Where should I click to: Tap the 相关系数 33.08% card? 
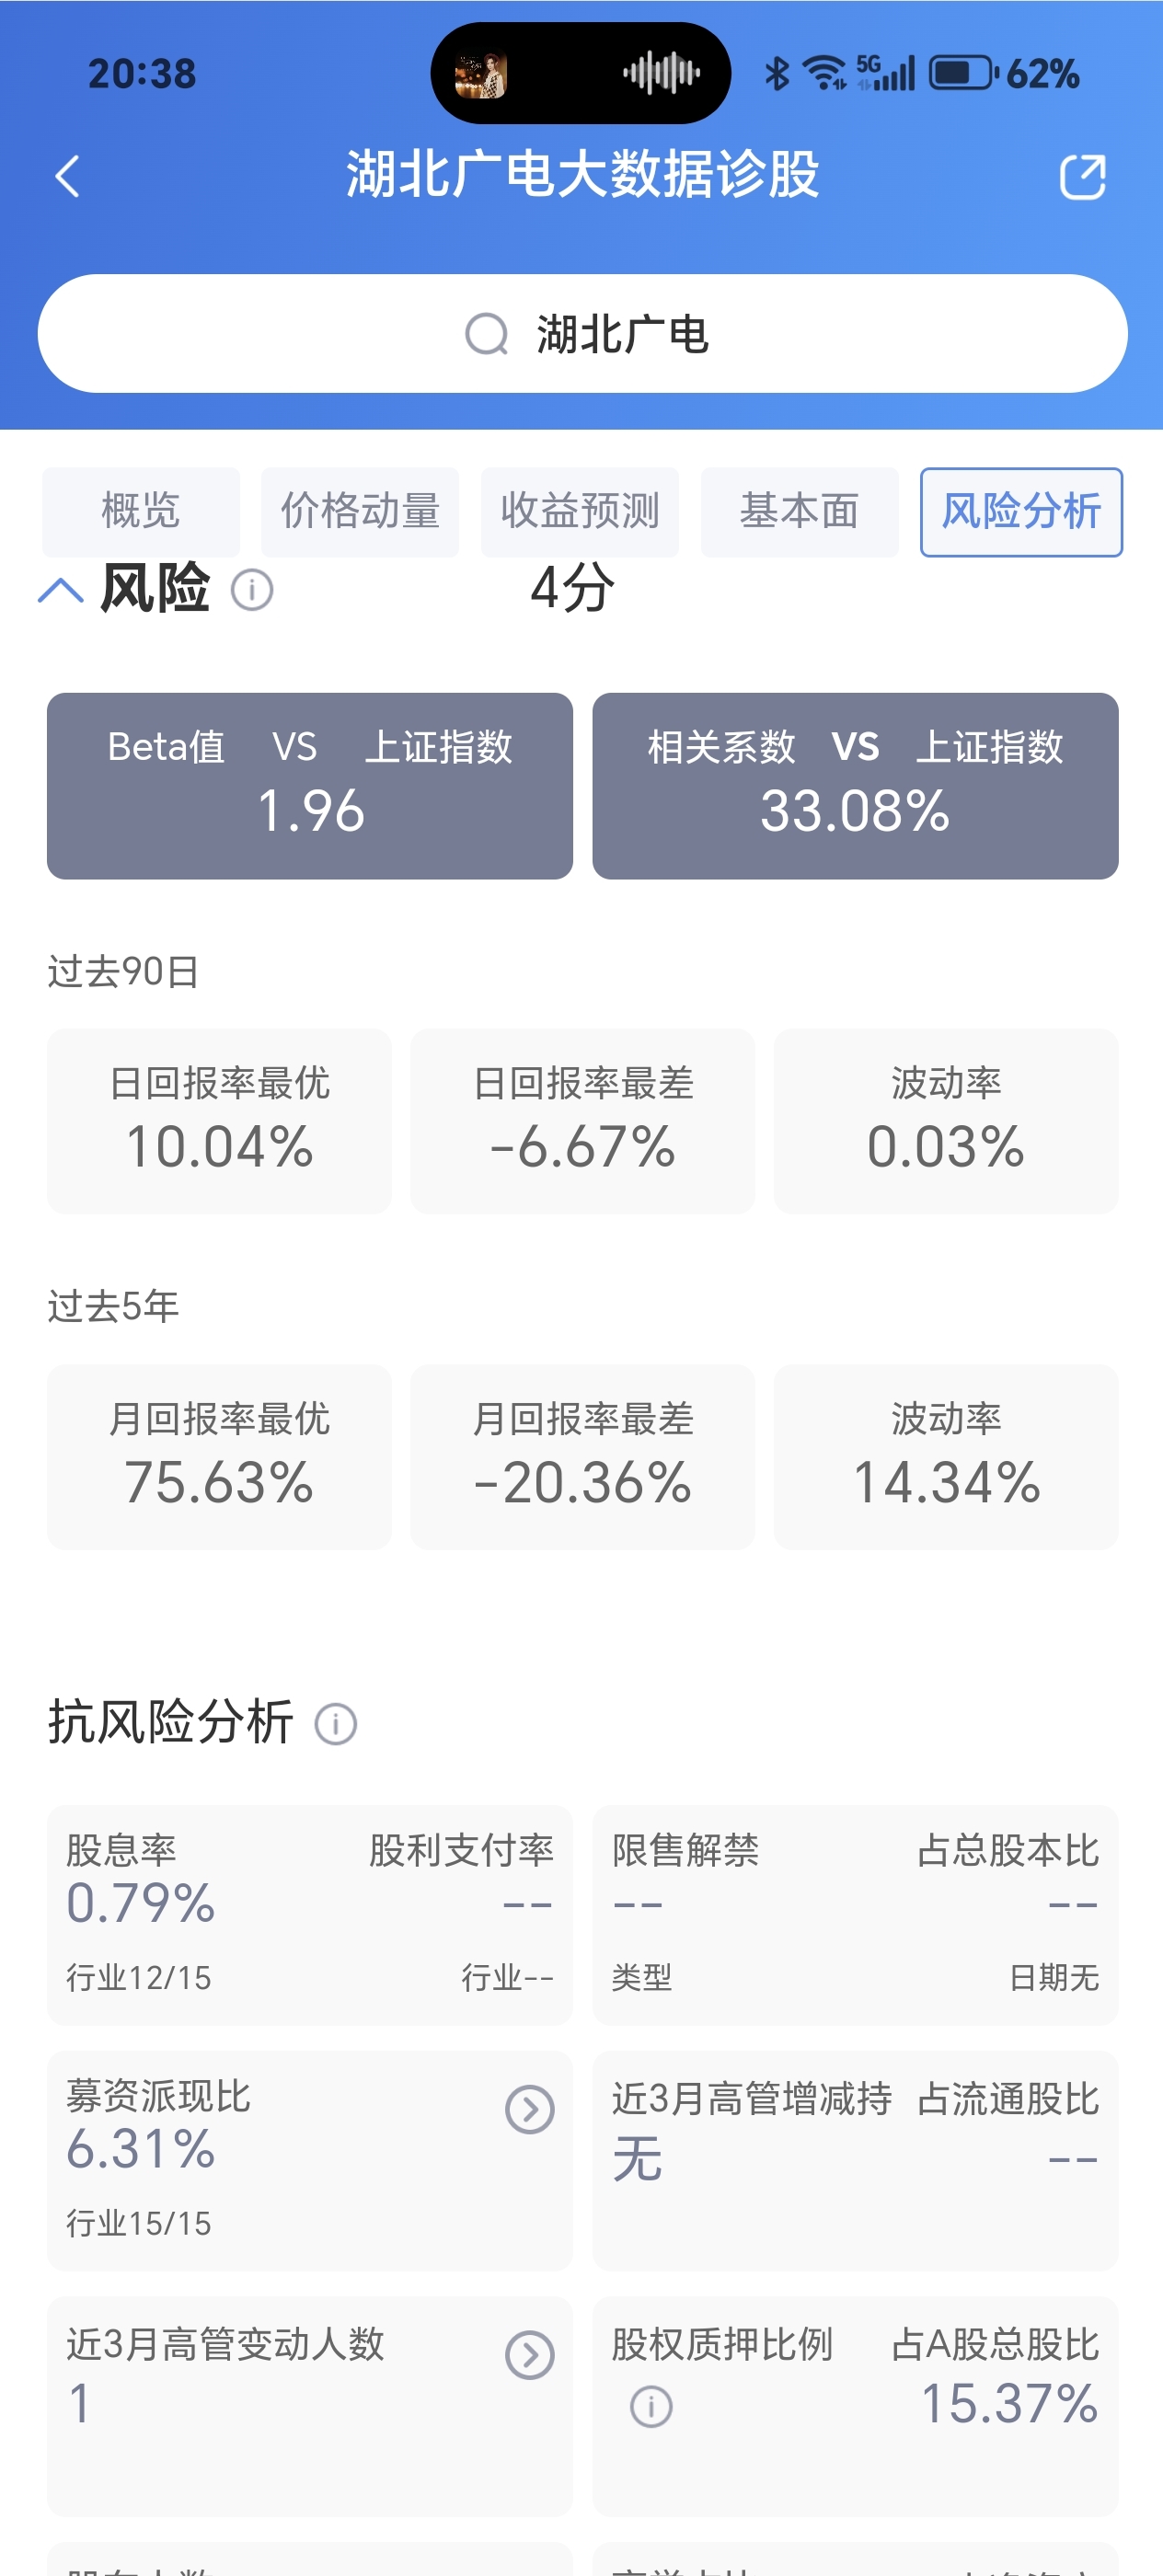tap(855, 786)
